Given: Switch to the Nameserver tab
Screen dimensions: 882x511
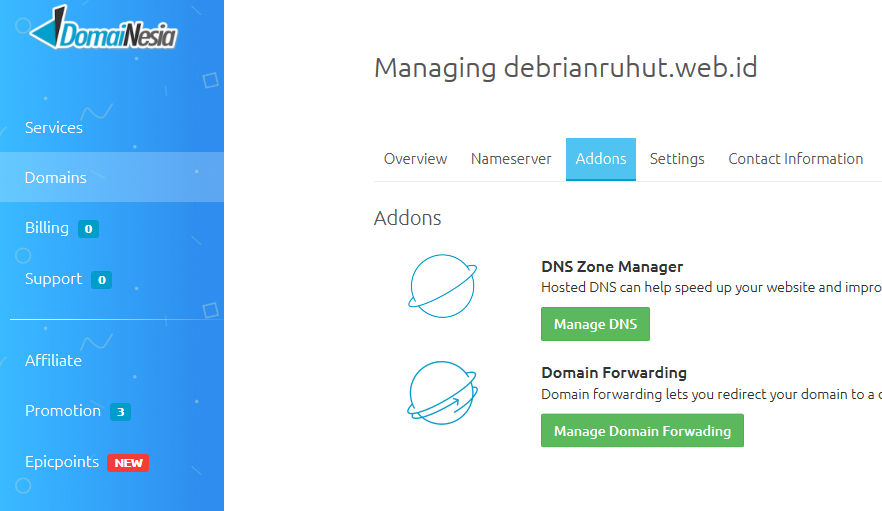Looking at the screenshot, I should tap(511, 159).
